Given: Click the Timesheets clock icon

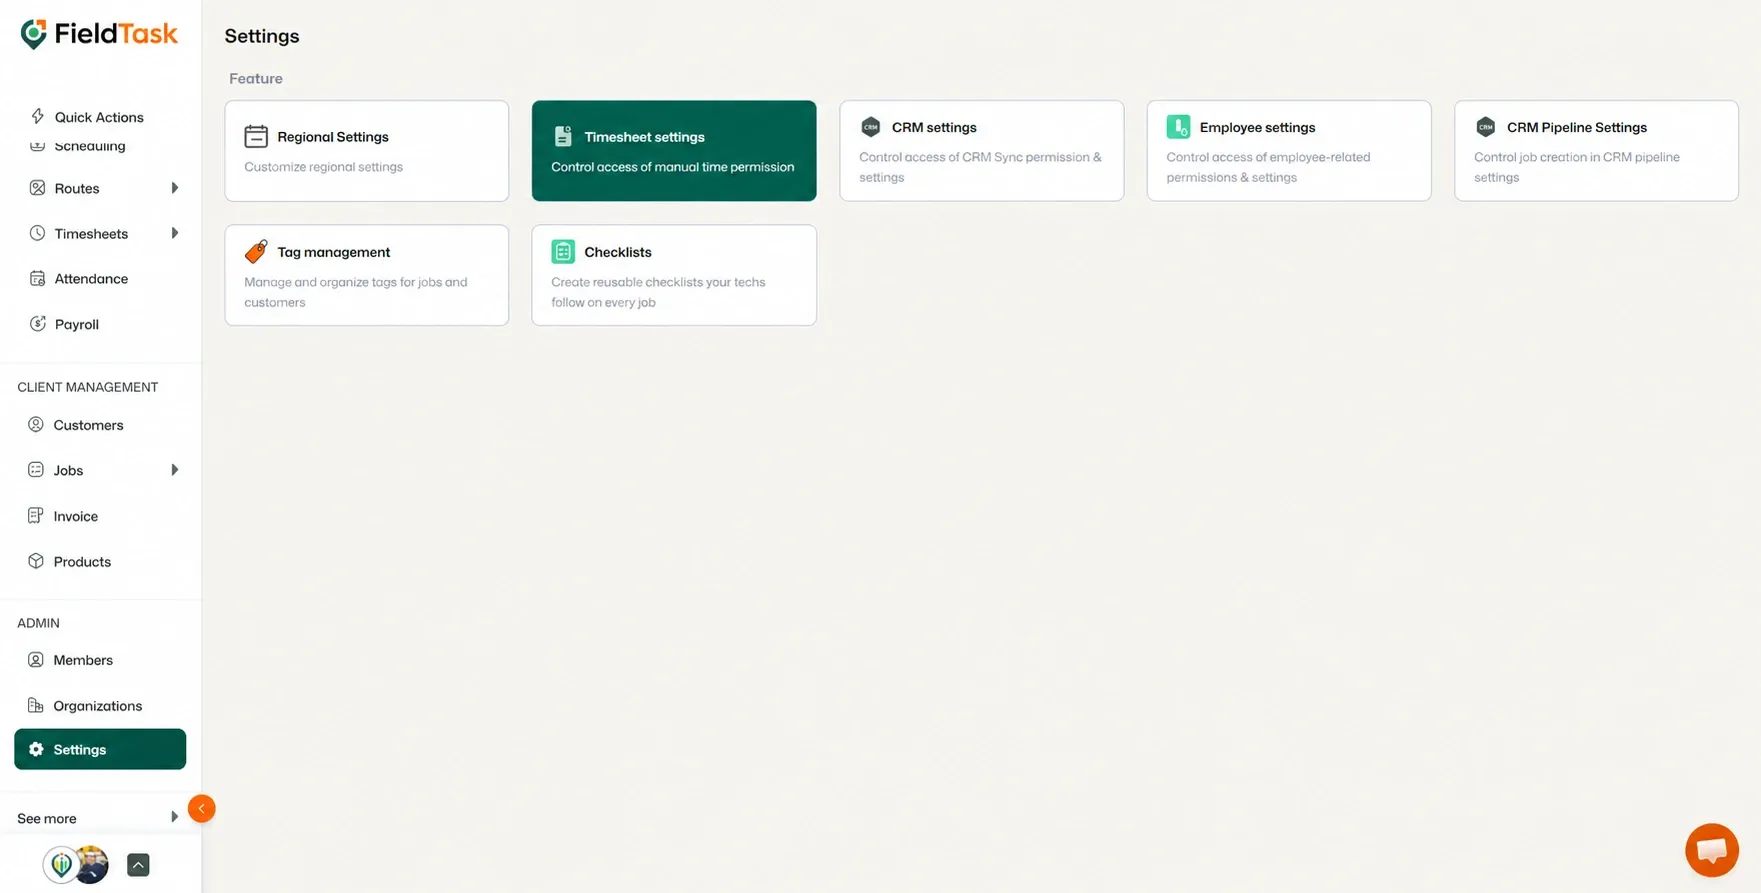Looking at the screenshot, I should [x=37, y=233].
